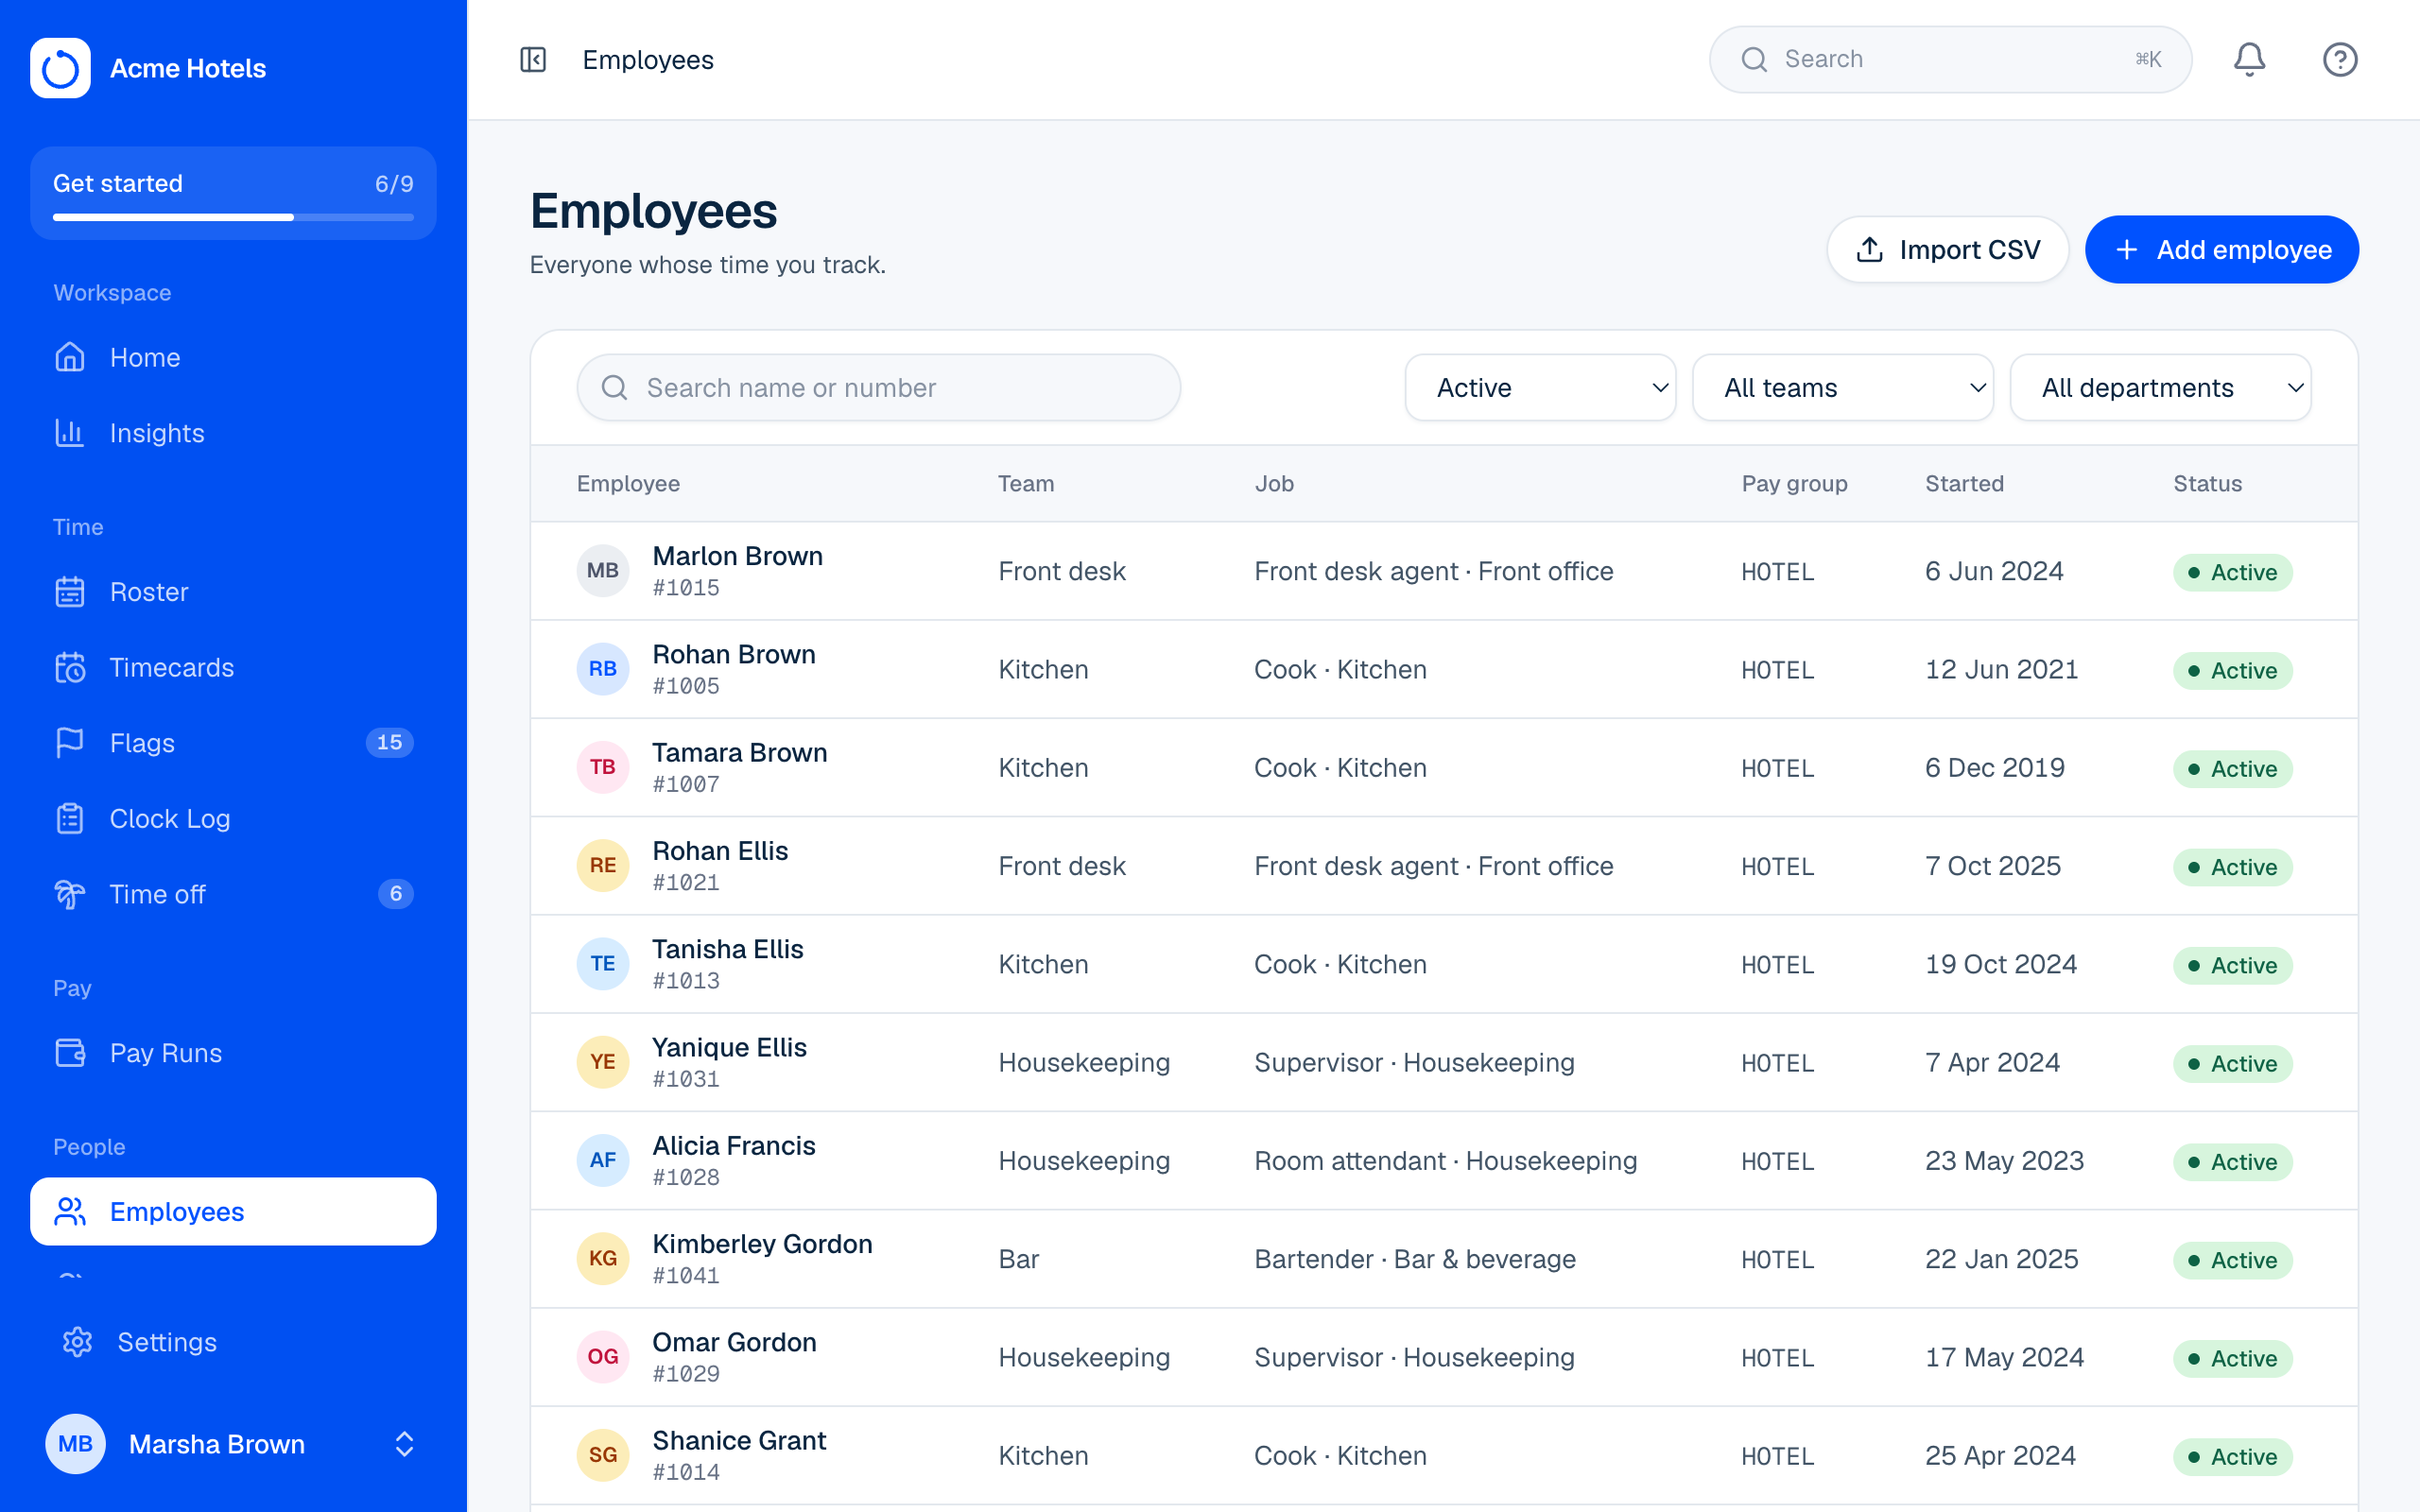Screen dimensions: 2420x1512
Task: Go to Home in sidebar
Action: (233, 357)
